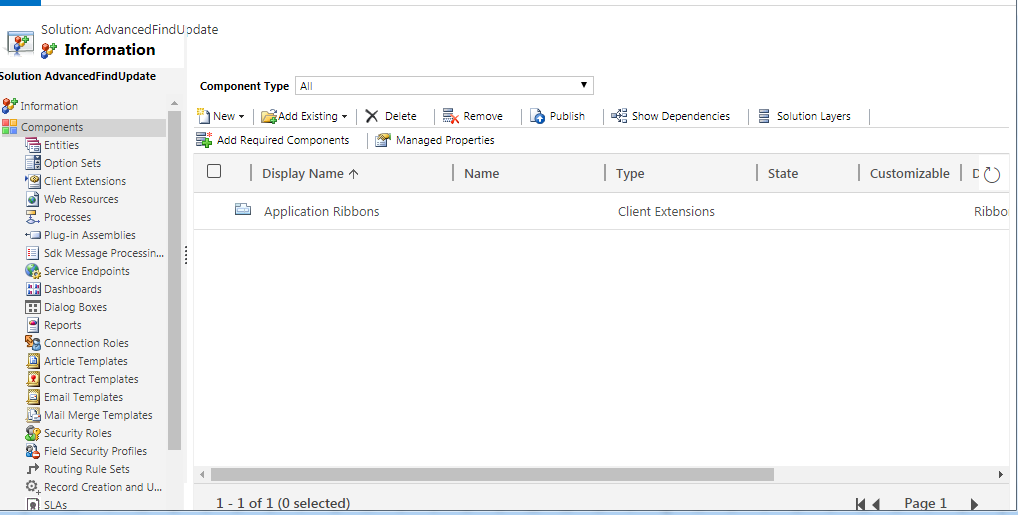Click the Managed Properties icon
Viewport: 1018px width, 515px height.
pos(383,141)
